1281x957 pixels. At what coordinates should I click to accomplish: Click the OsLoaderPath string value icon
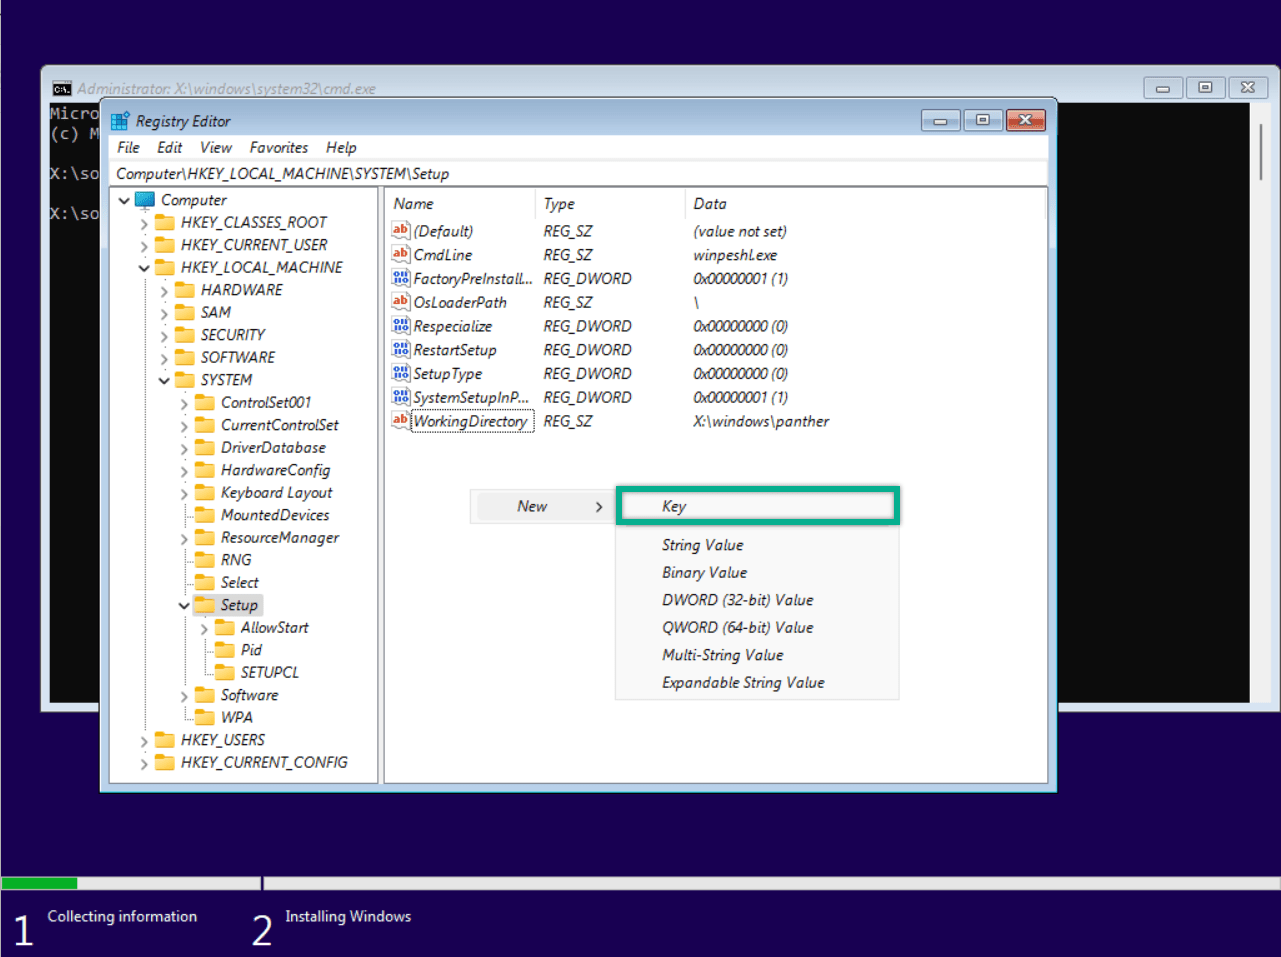click(x=400, y=302)
